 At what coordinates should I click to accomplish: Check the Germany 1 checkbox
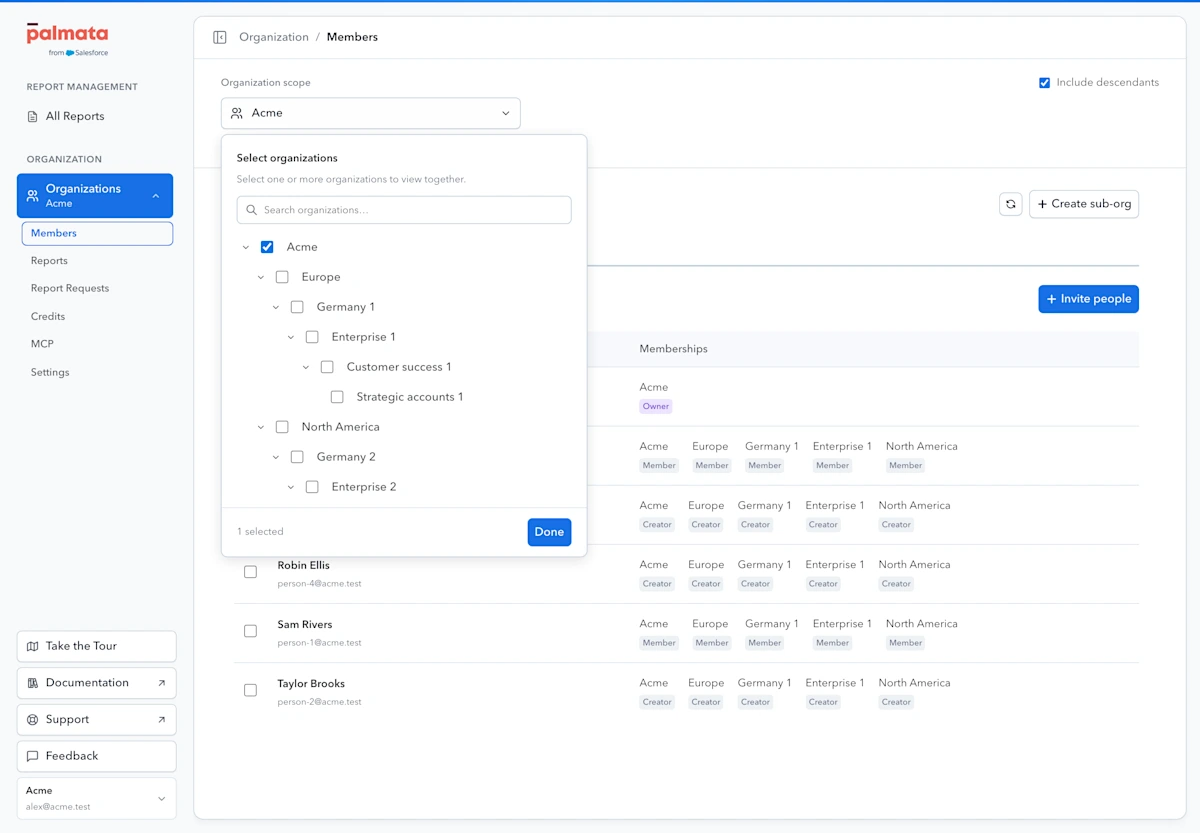(297, 307)
